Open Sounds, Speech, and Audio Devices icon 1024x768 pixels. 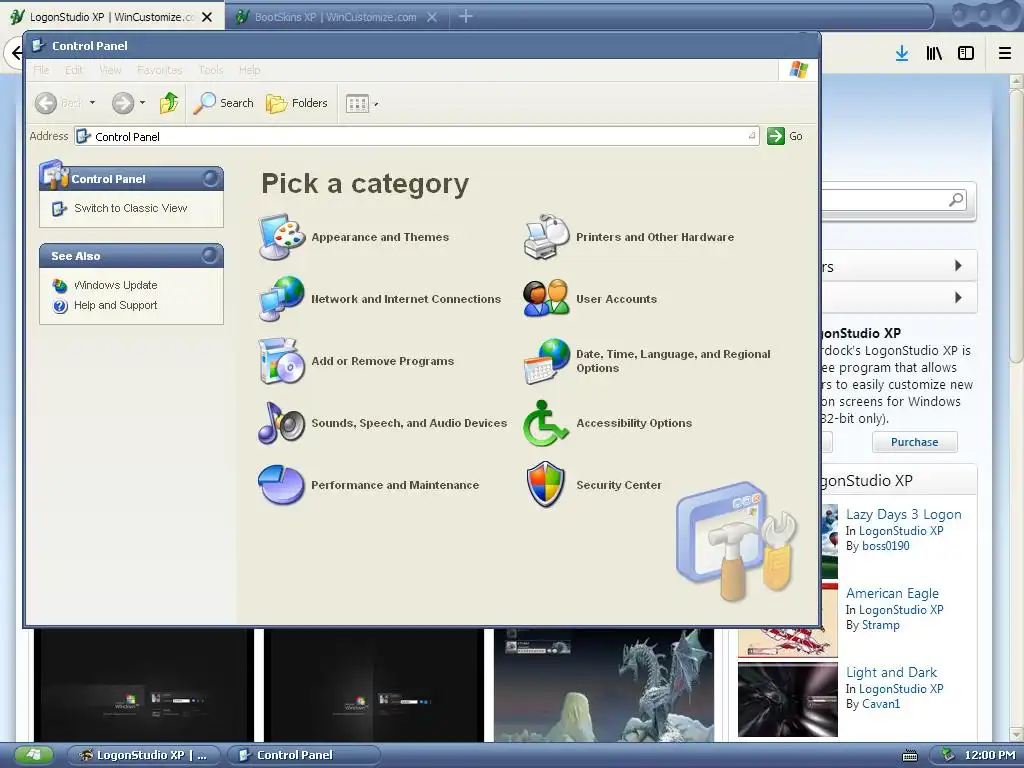coord(281,423)
